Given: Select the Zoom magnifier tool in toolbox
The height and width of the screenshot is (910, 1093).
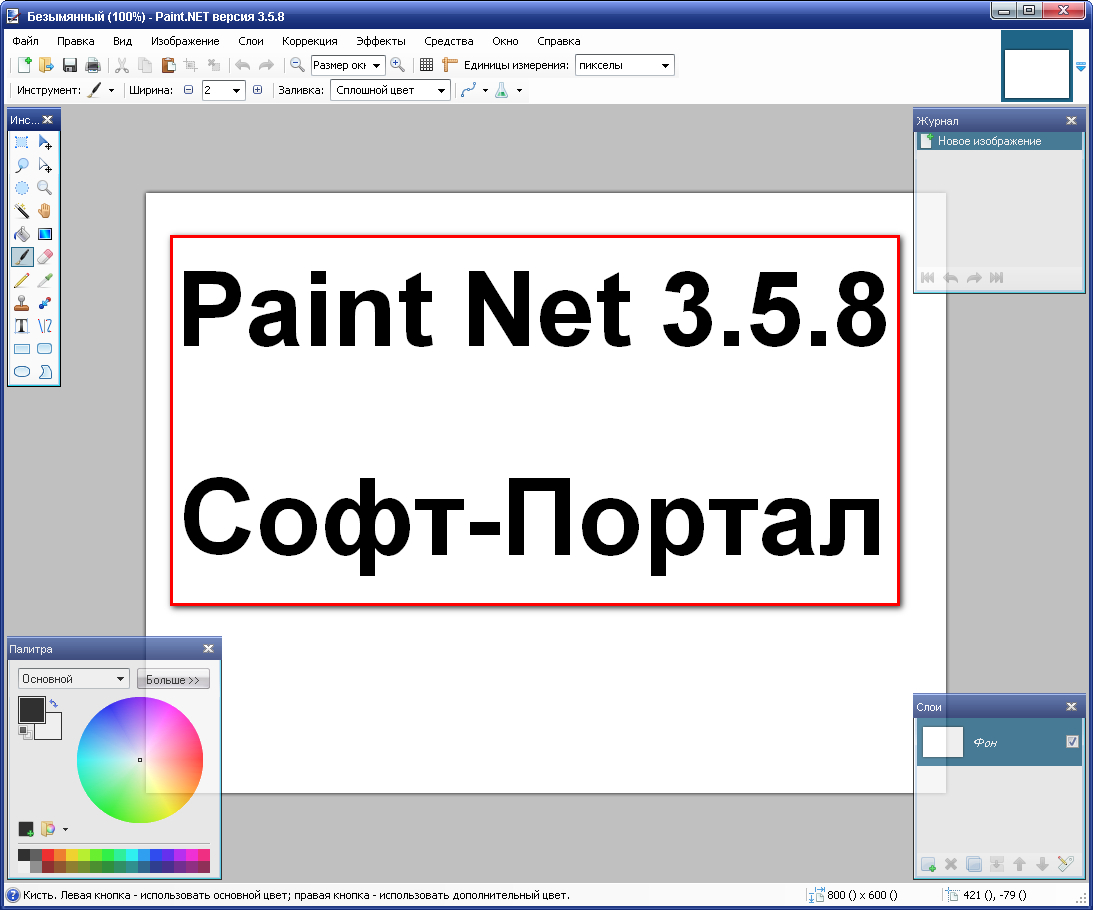Looking at the screenshot, I should pos(45,188).
